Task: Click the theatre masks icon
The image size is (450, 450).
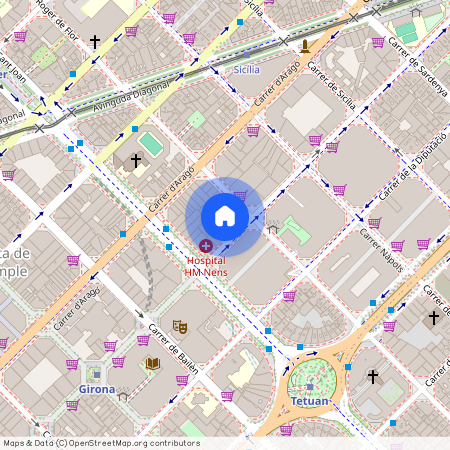Action: coord(180,327)
